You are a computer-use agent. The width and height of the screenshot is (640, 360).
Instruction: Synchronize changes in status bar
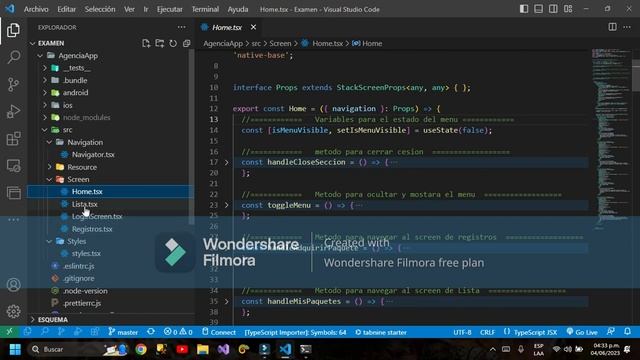tap(151, 332)
